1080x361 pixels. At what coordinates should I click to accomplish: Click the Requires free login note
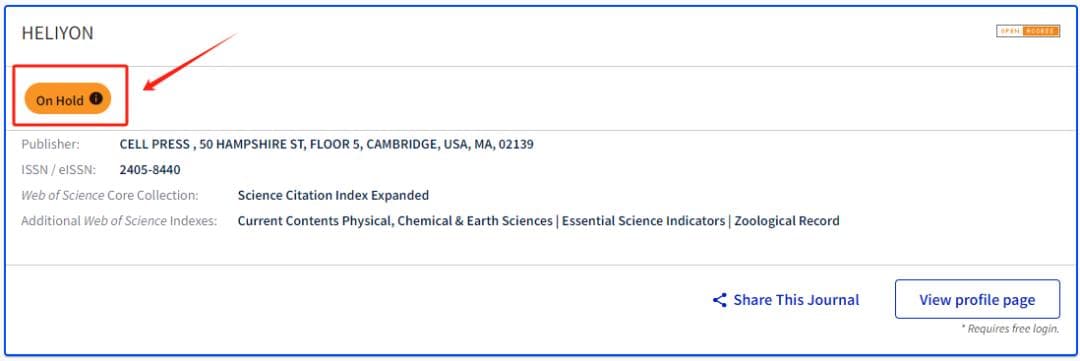1010,329
